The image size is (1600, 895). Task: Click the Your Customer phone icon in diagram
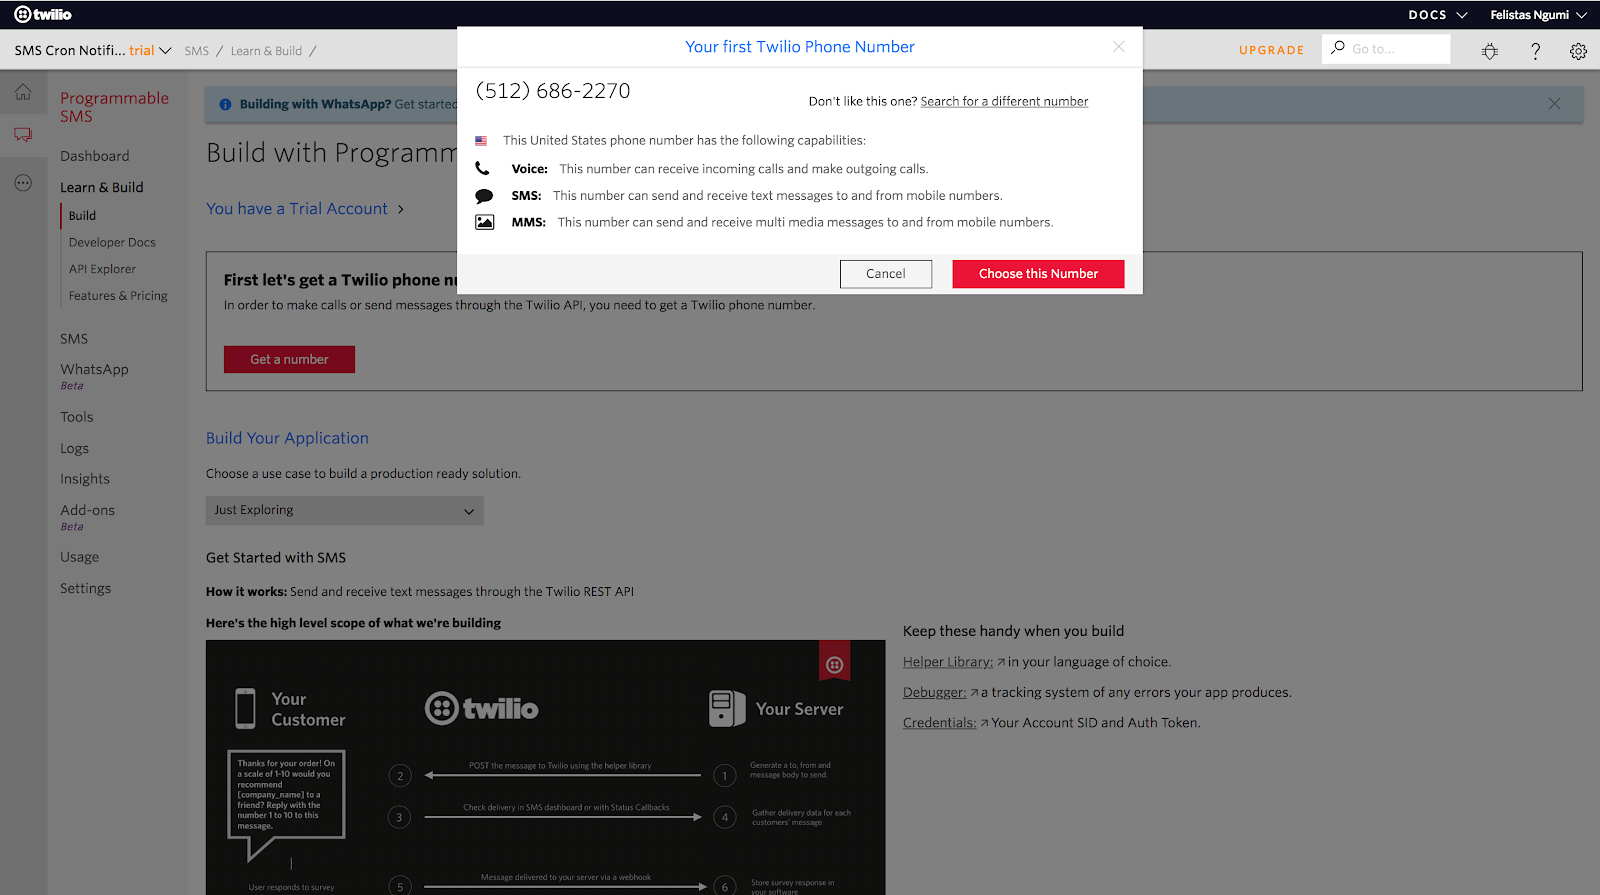tap(245, 708)
